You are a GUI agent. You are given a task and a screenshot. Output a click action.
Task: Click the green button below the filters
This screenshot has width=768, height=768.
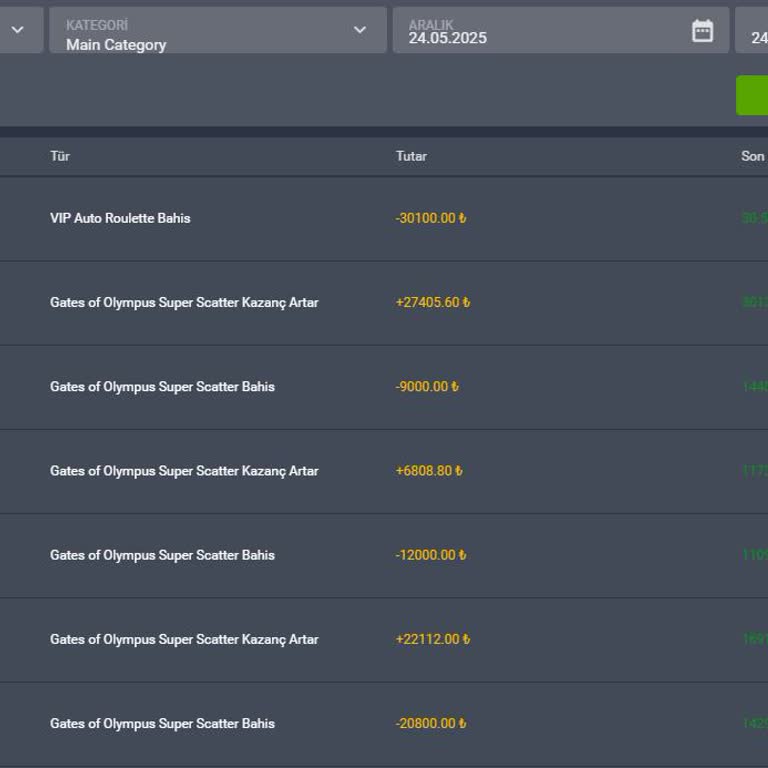(752, 96)
